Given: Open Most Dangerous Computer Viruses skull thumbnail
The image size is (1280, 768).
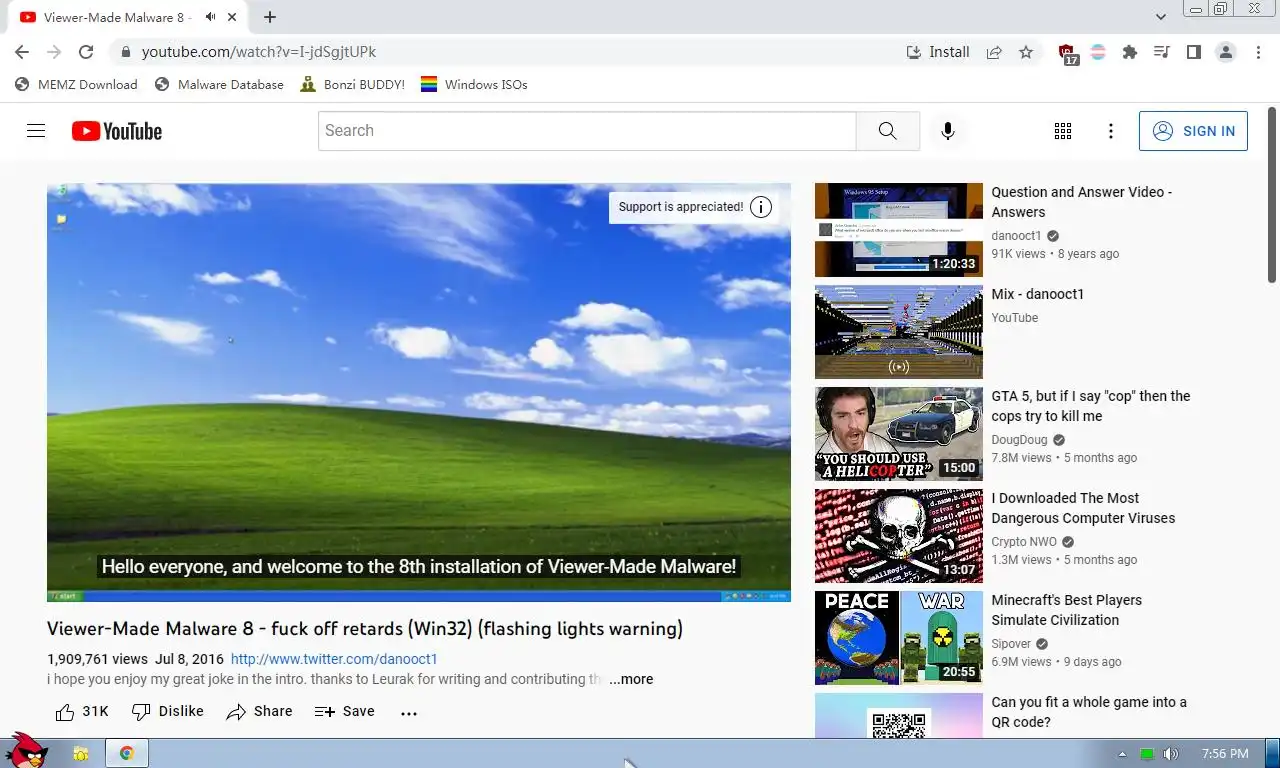Looking at the screenshot, I should (x=899, y=536).
